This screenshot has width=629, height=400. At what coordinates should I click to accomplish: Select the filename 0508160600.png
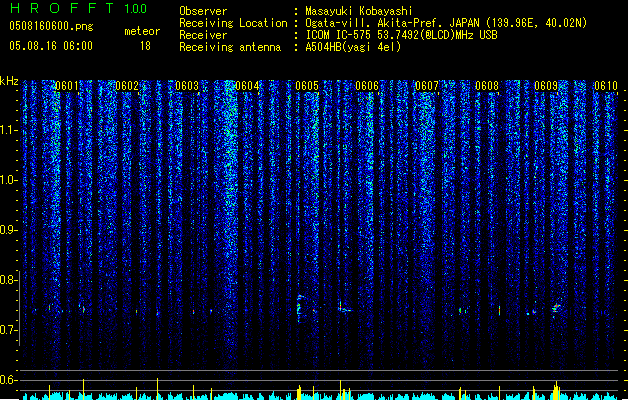pos(51,26)
